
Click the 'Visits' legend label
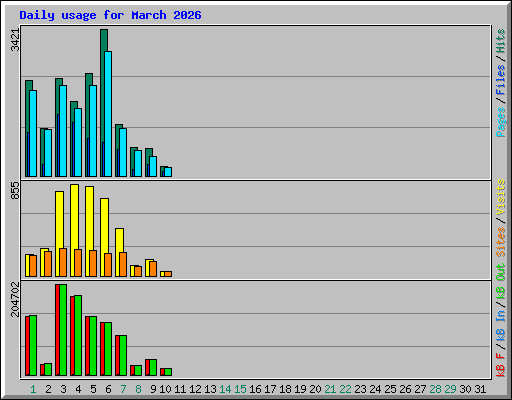(x=501, y=197)
